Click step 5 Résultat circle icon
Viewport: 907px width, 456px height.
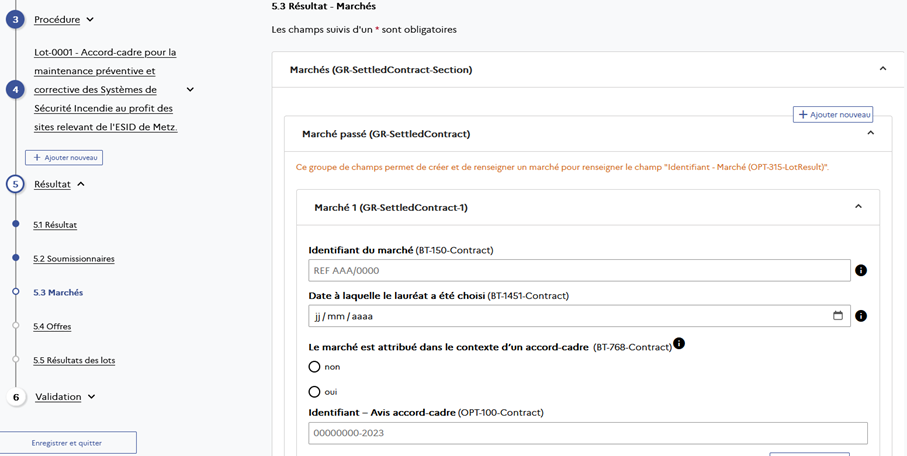click(x=16, y=185)
